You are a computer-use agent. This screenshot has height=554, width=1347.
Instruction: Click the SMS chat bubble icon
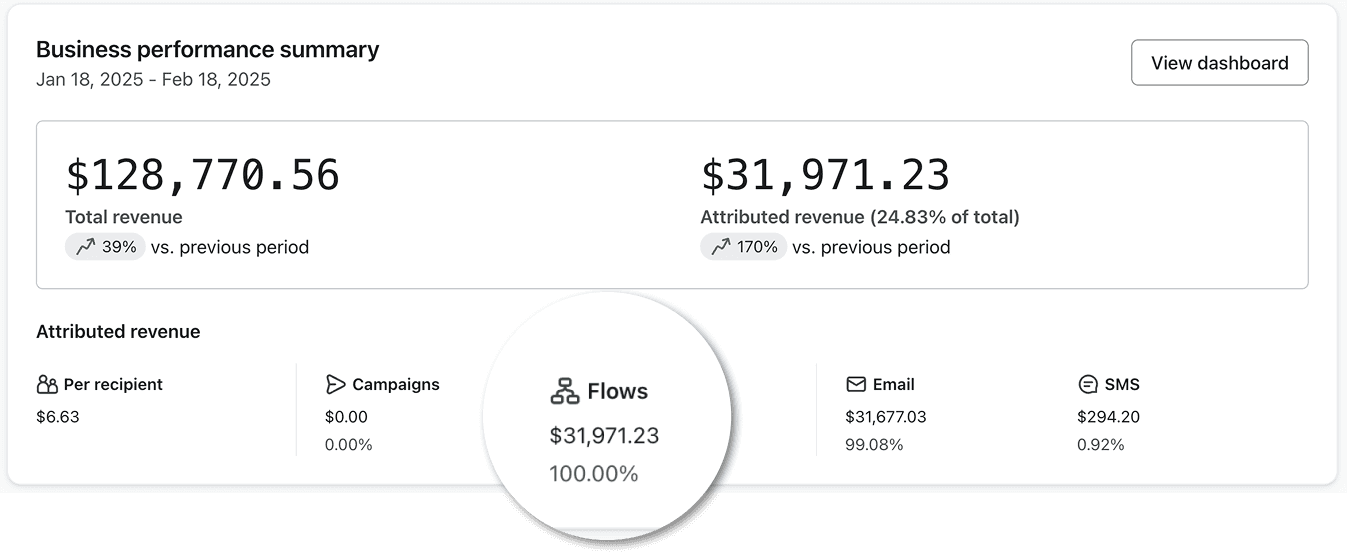[1088, 384]
